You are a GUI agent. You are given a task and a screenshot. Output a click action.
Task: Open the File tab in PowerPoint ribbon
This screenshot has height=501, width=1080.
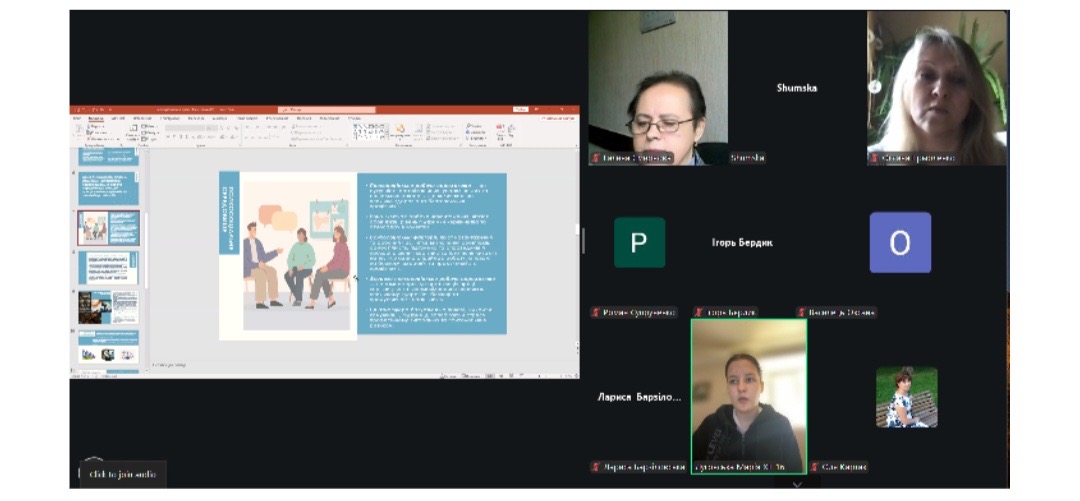[x=77, y=118]
